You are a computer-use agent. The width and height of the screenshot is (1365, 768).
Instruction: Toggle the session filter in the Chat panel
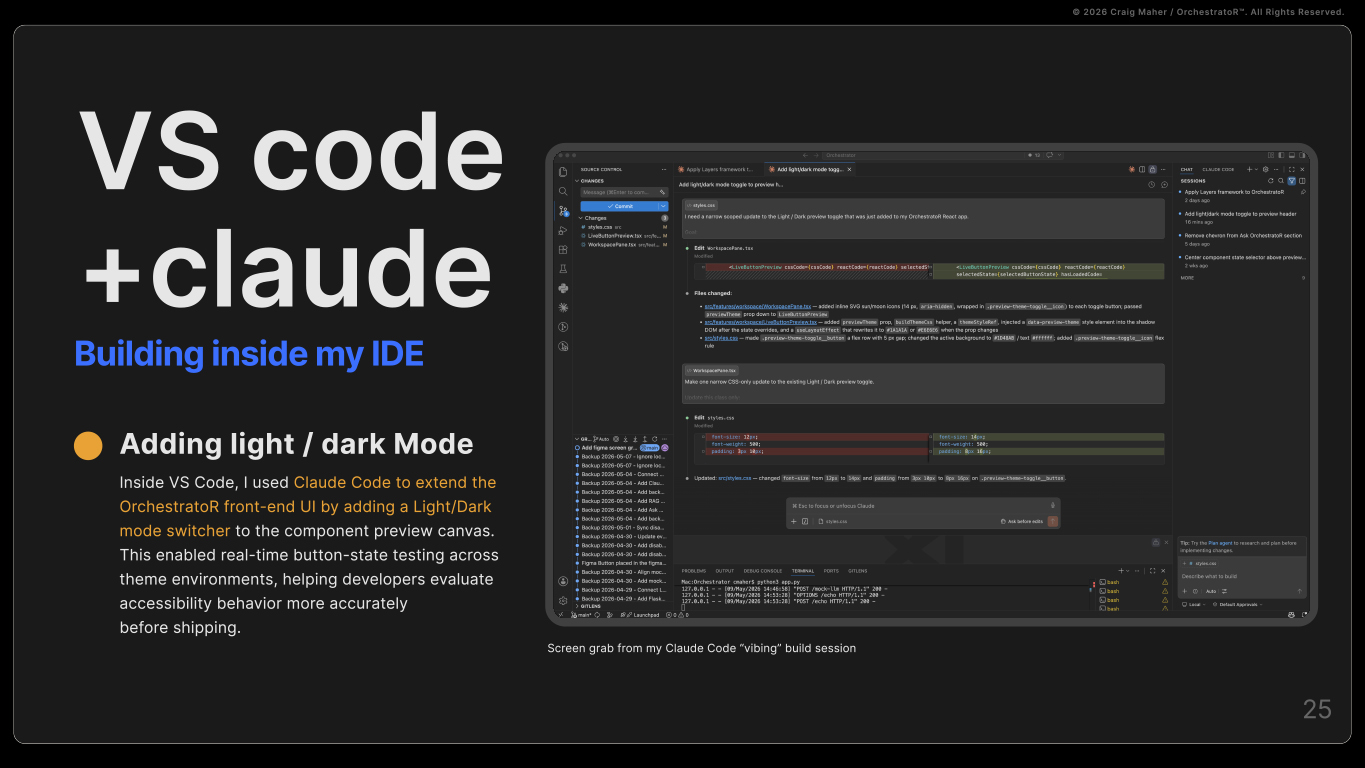pos(1292,181)
